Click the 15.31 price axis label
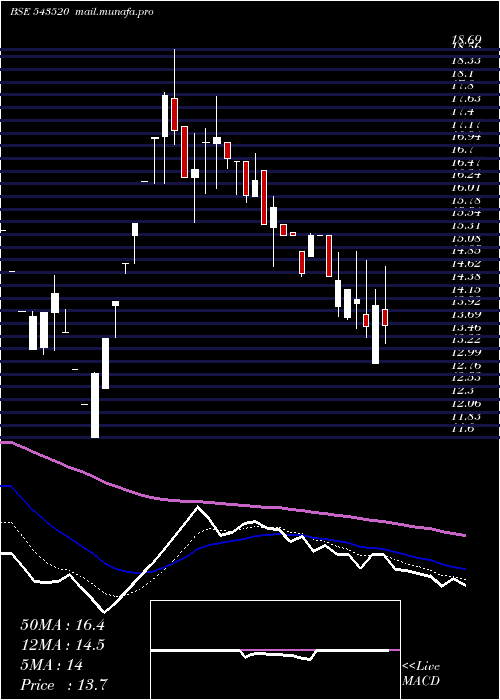This screenshot has height=700, width=500. [x=466, y=226]
